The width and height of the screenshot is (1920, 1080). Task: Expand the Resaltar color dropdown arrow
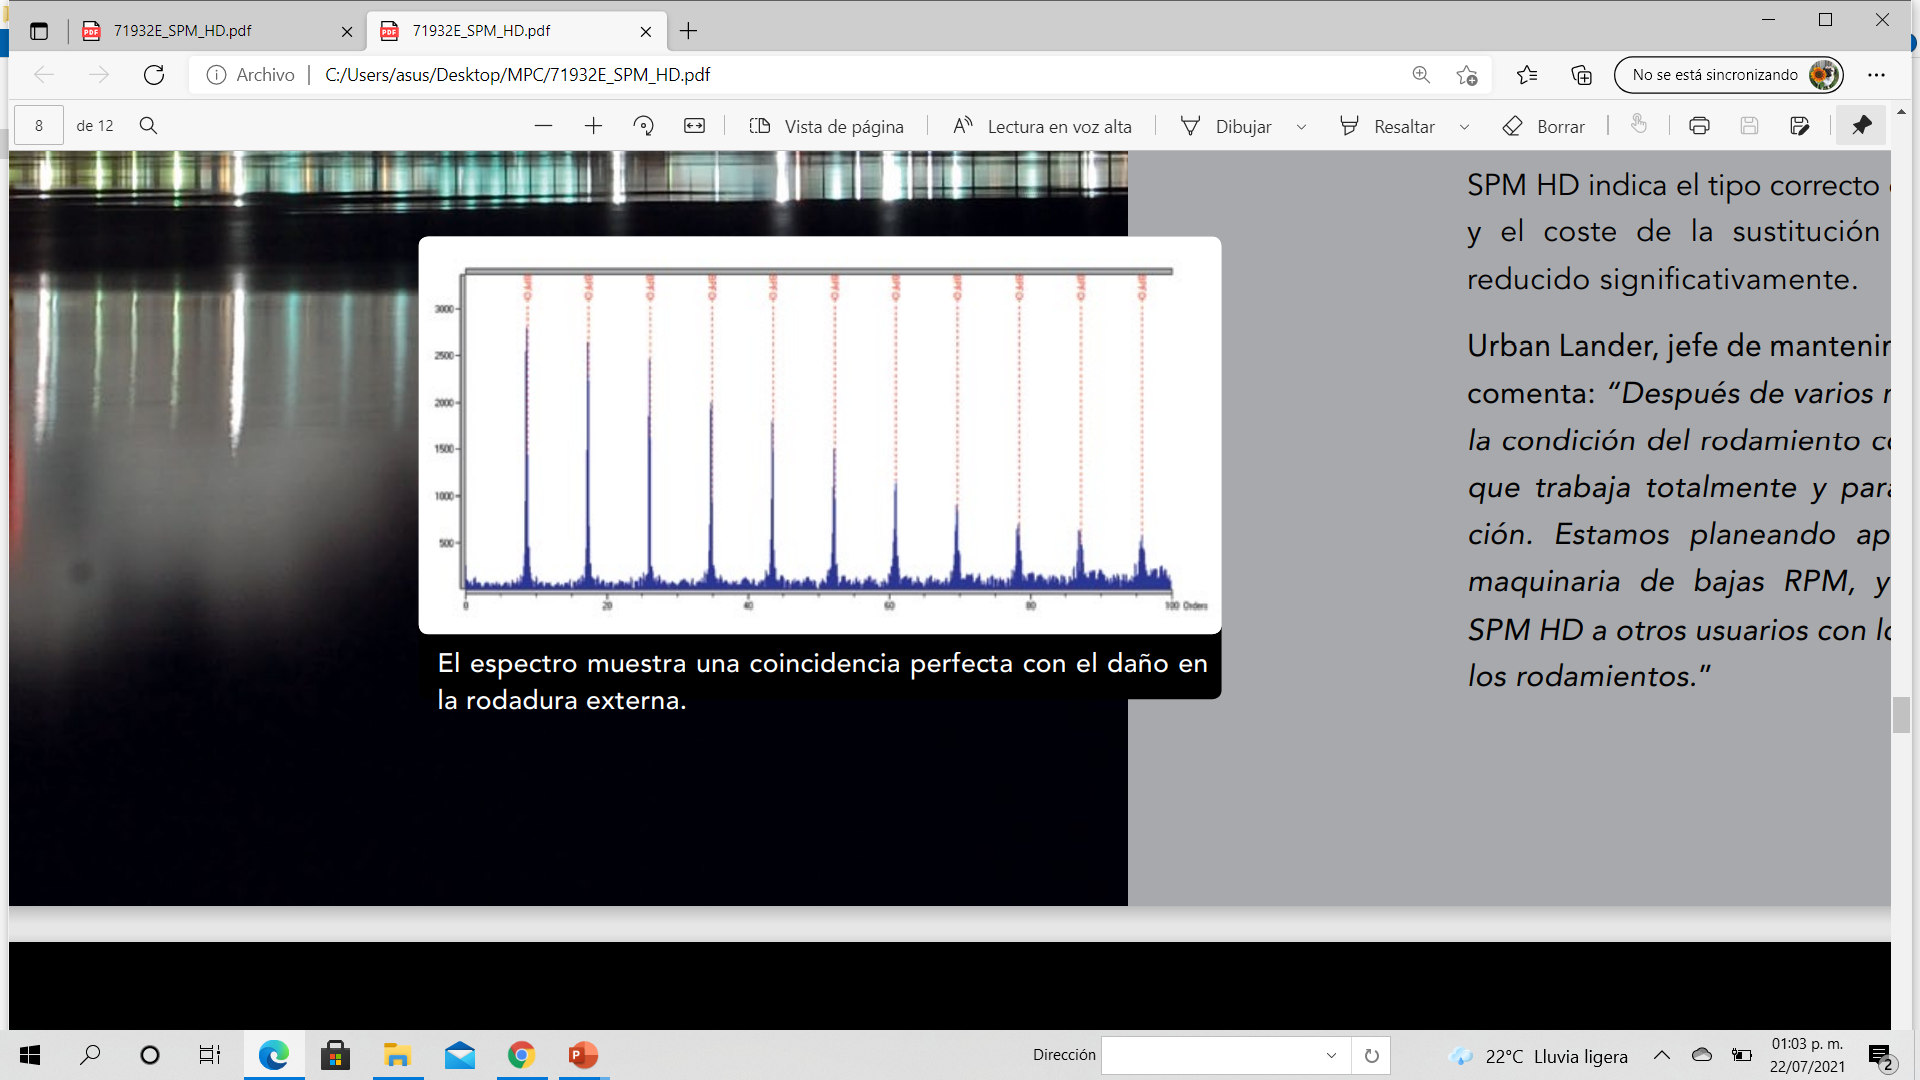click(x=1464, y=127)
